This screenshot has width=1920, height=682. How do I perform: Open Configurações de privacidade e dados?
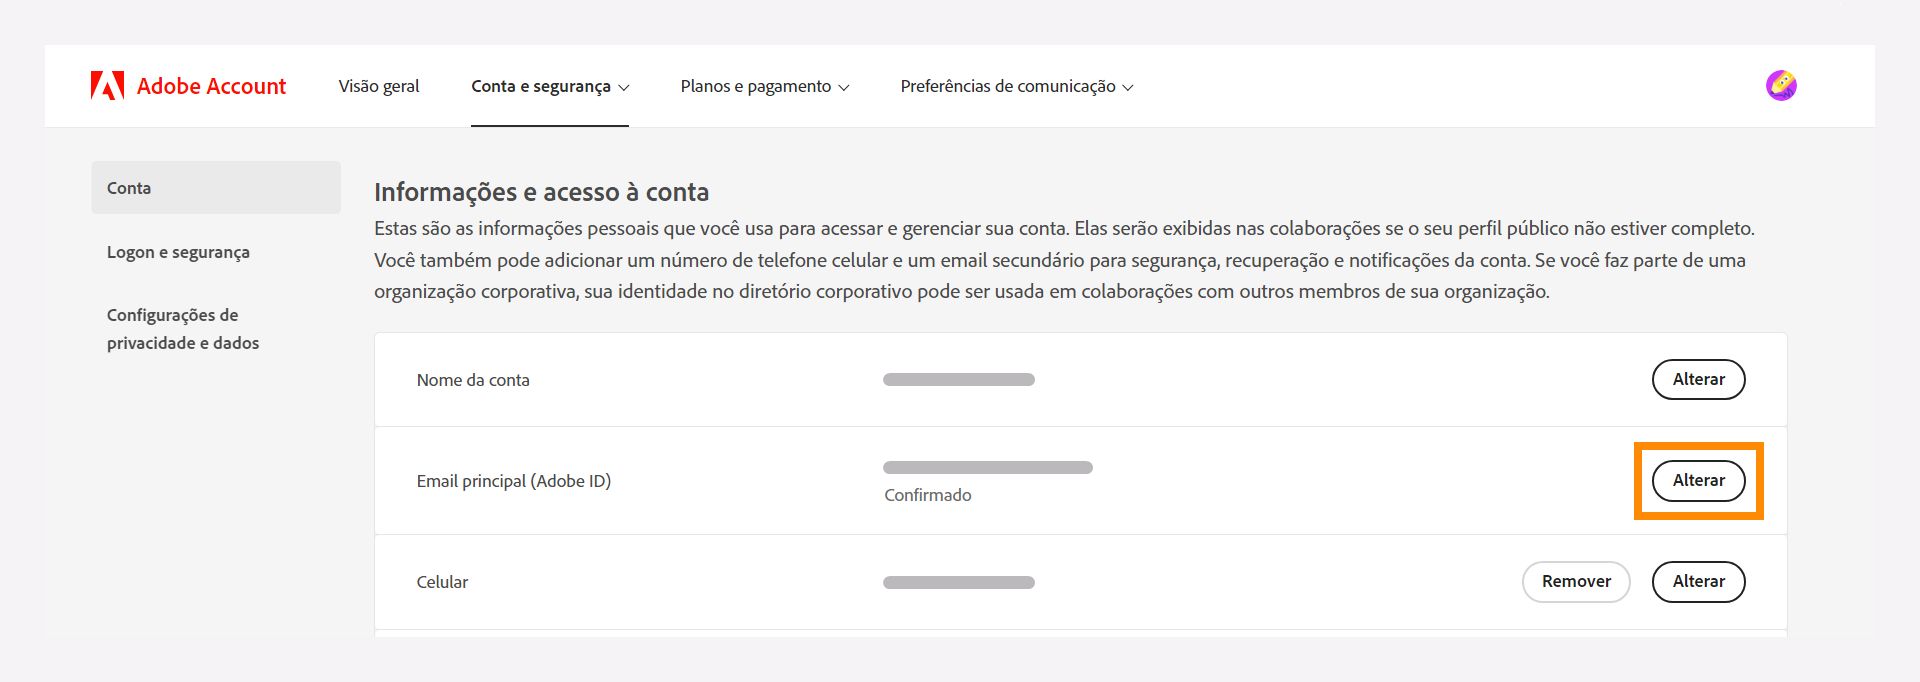pyautogui.click(x=182, y=328)
